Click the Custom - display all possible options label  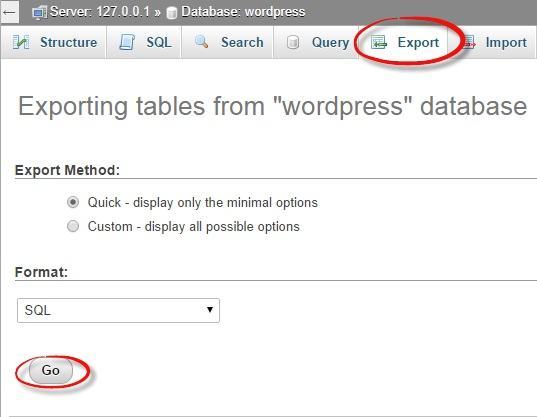point(193,226)
